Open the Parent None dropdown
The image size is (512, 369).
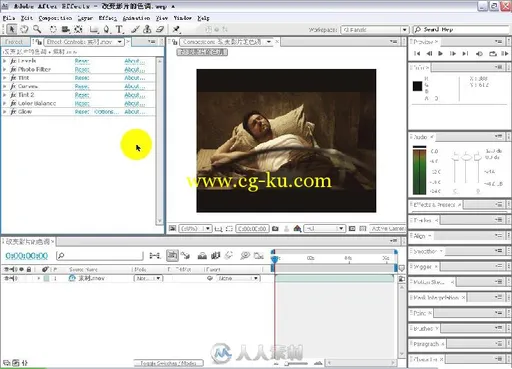pos(238,278)
